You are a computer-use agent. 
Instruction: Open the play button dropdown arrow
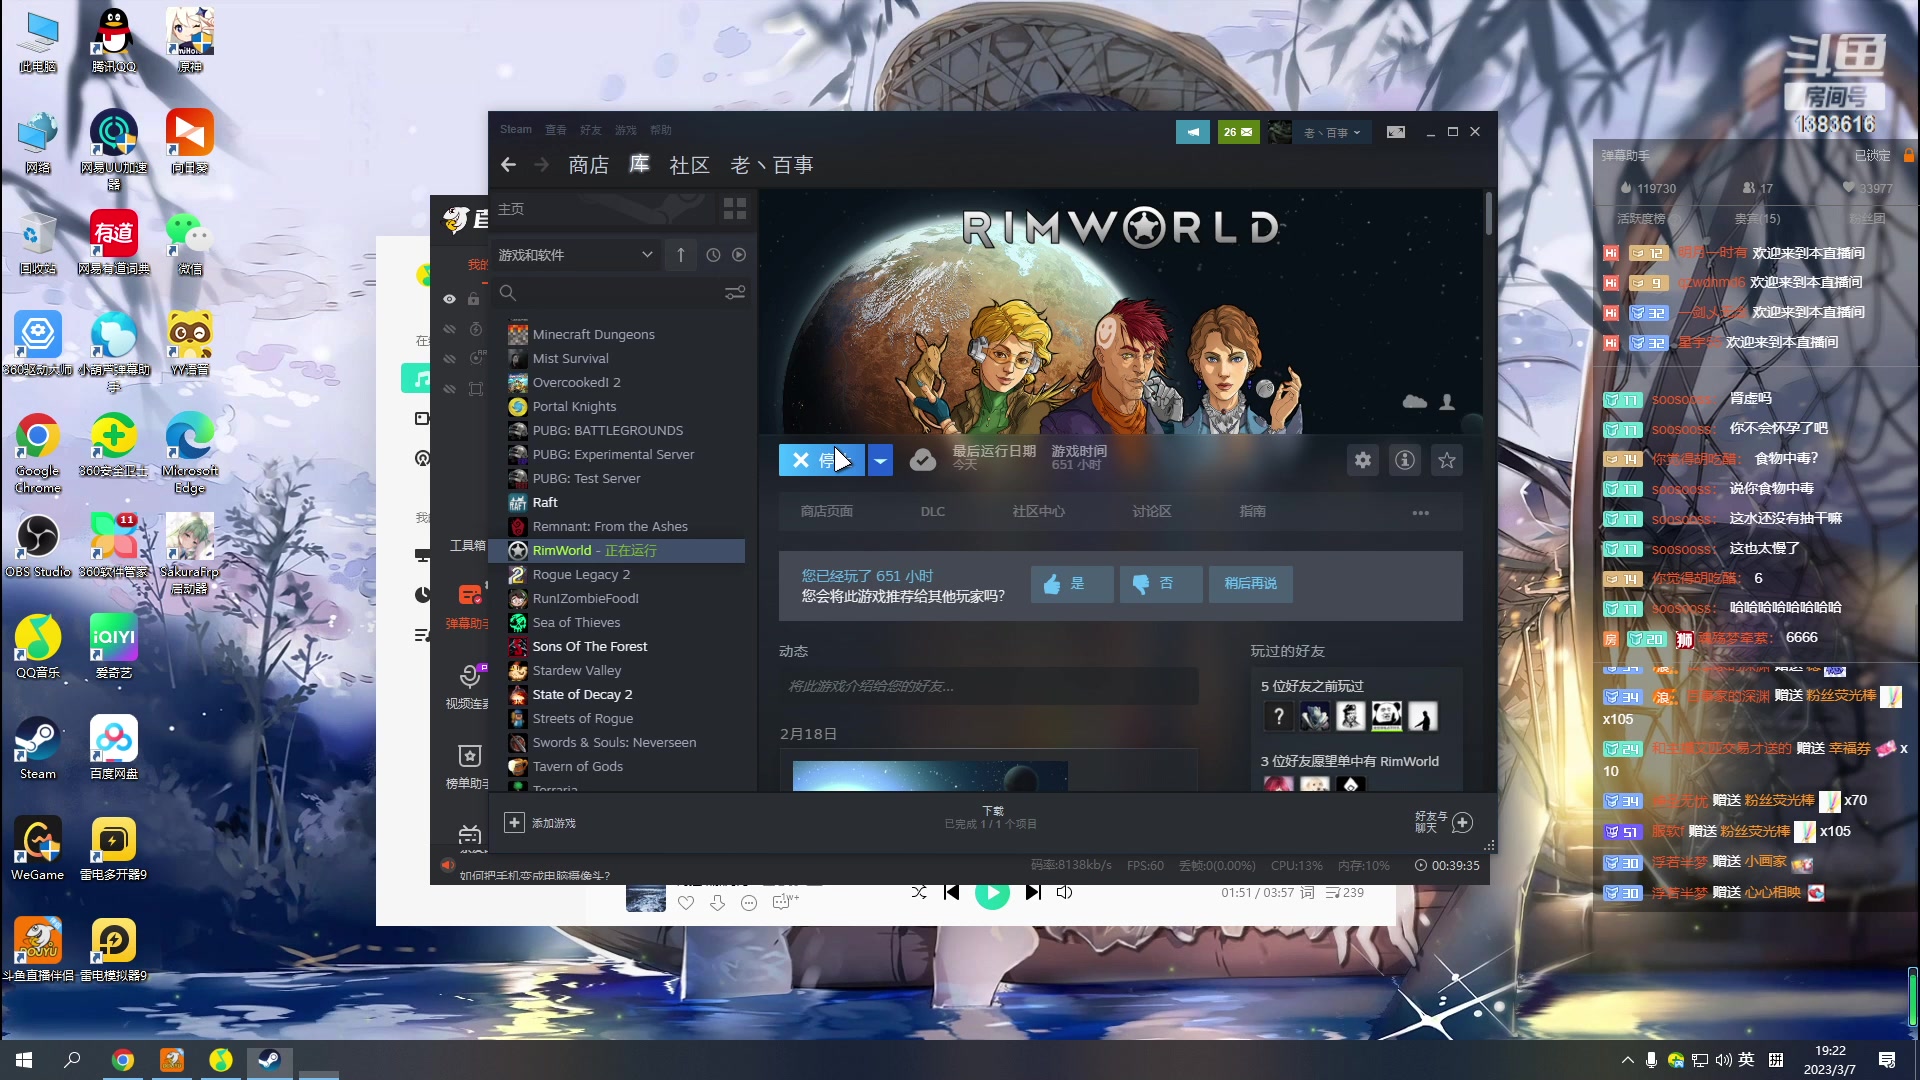coord(880,460)
